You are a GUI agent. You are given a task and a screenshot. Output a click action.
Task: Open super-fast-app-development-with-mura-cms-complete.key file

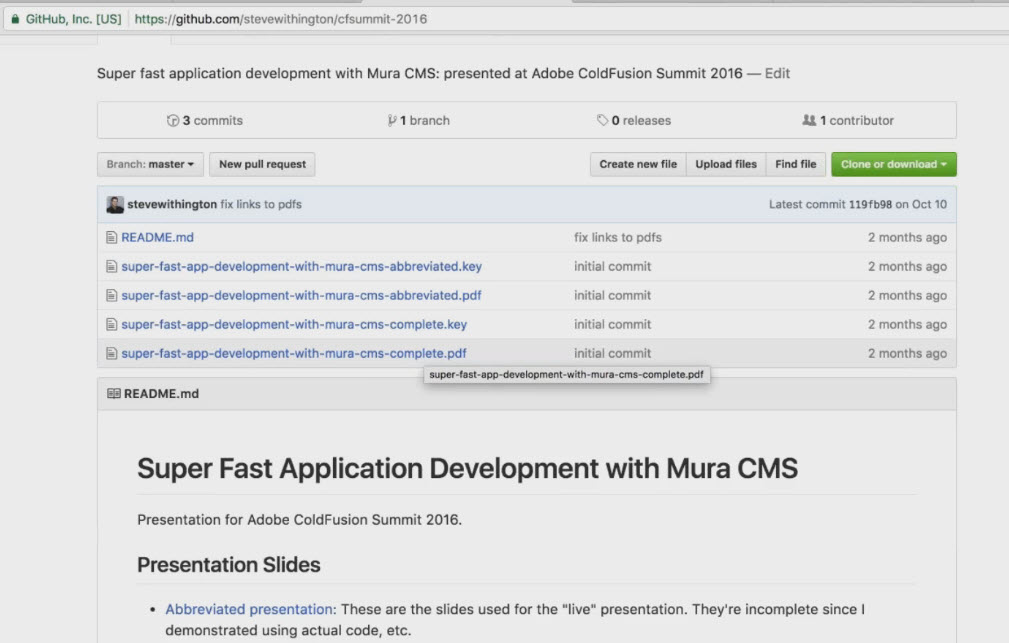coord(294,324)
